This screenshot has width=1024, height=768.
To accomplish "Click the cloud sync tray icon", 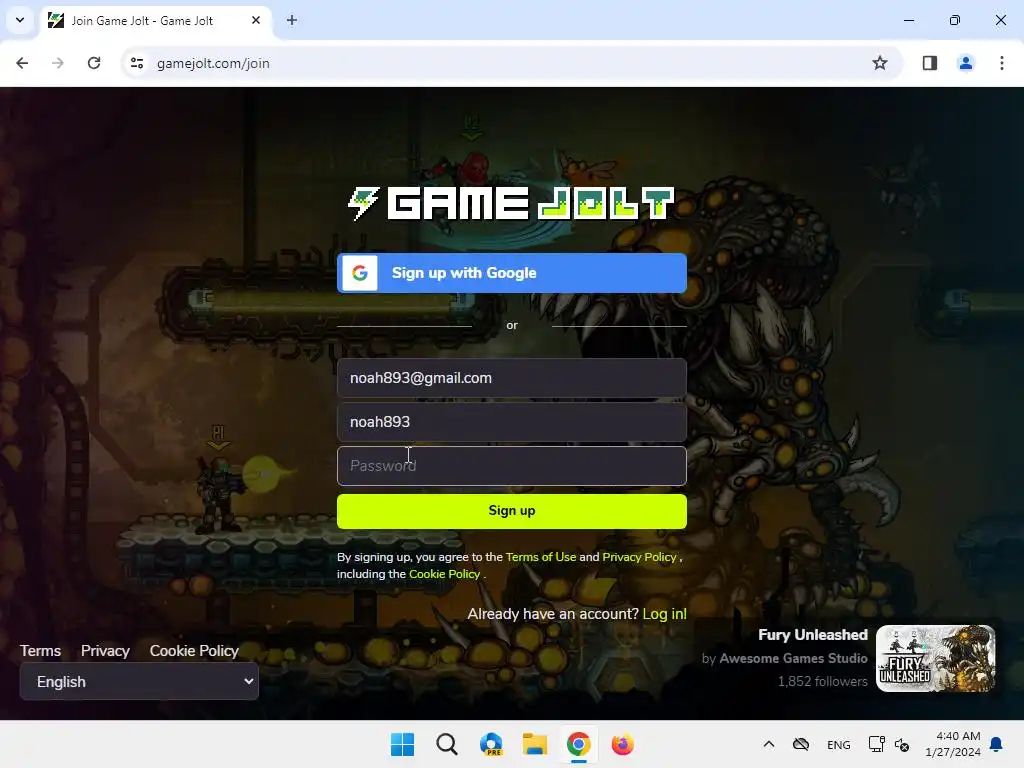I will coord(801,744).
